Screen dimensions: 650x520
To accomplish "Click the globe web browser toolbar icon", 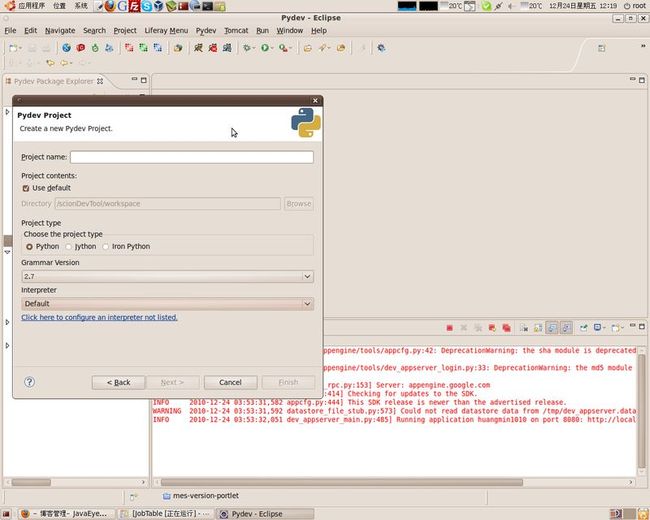I will tap(66, 48).
